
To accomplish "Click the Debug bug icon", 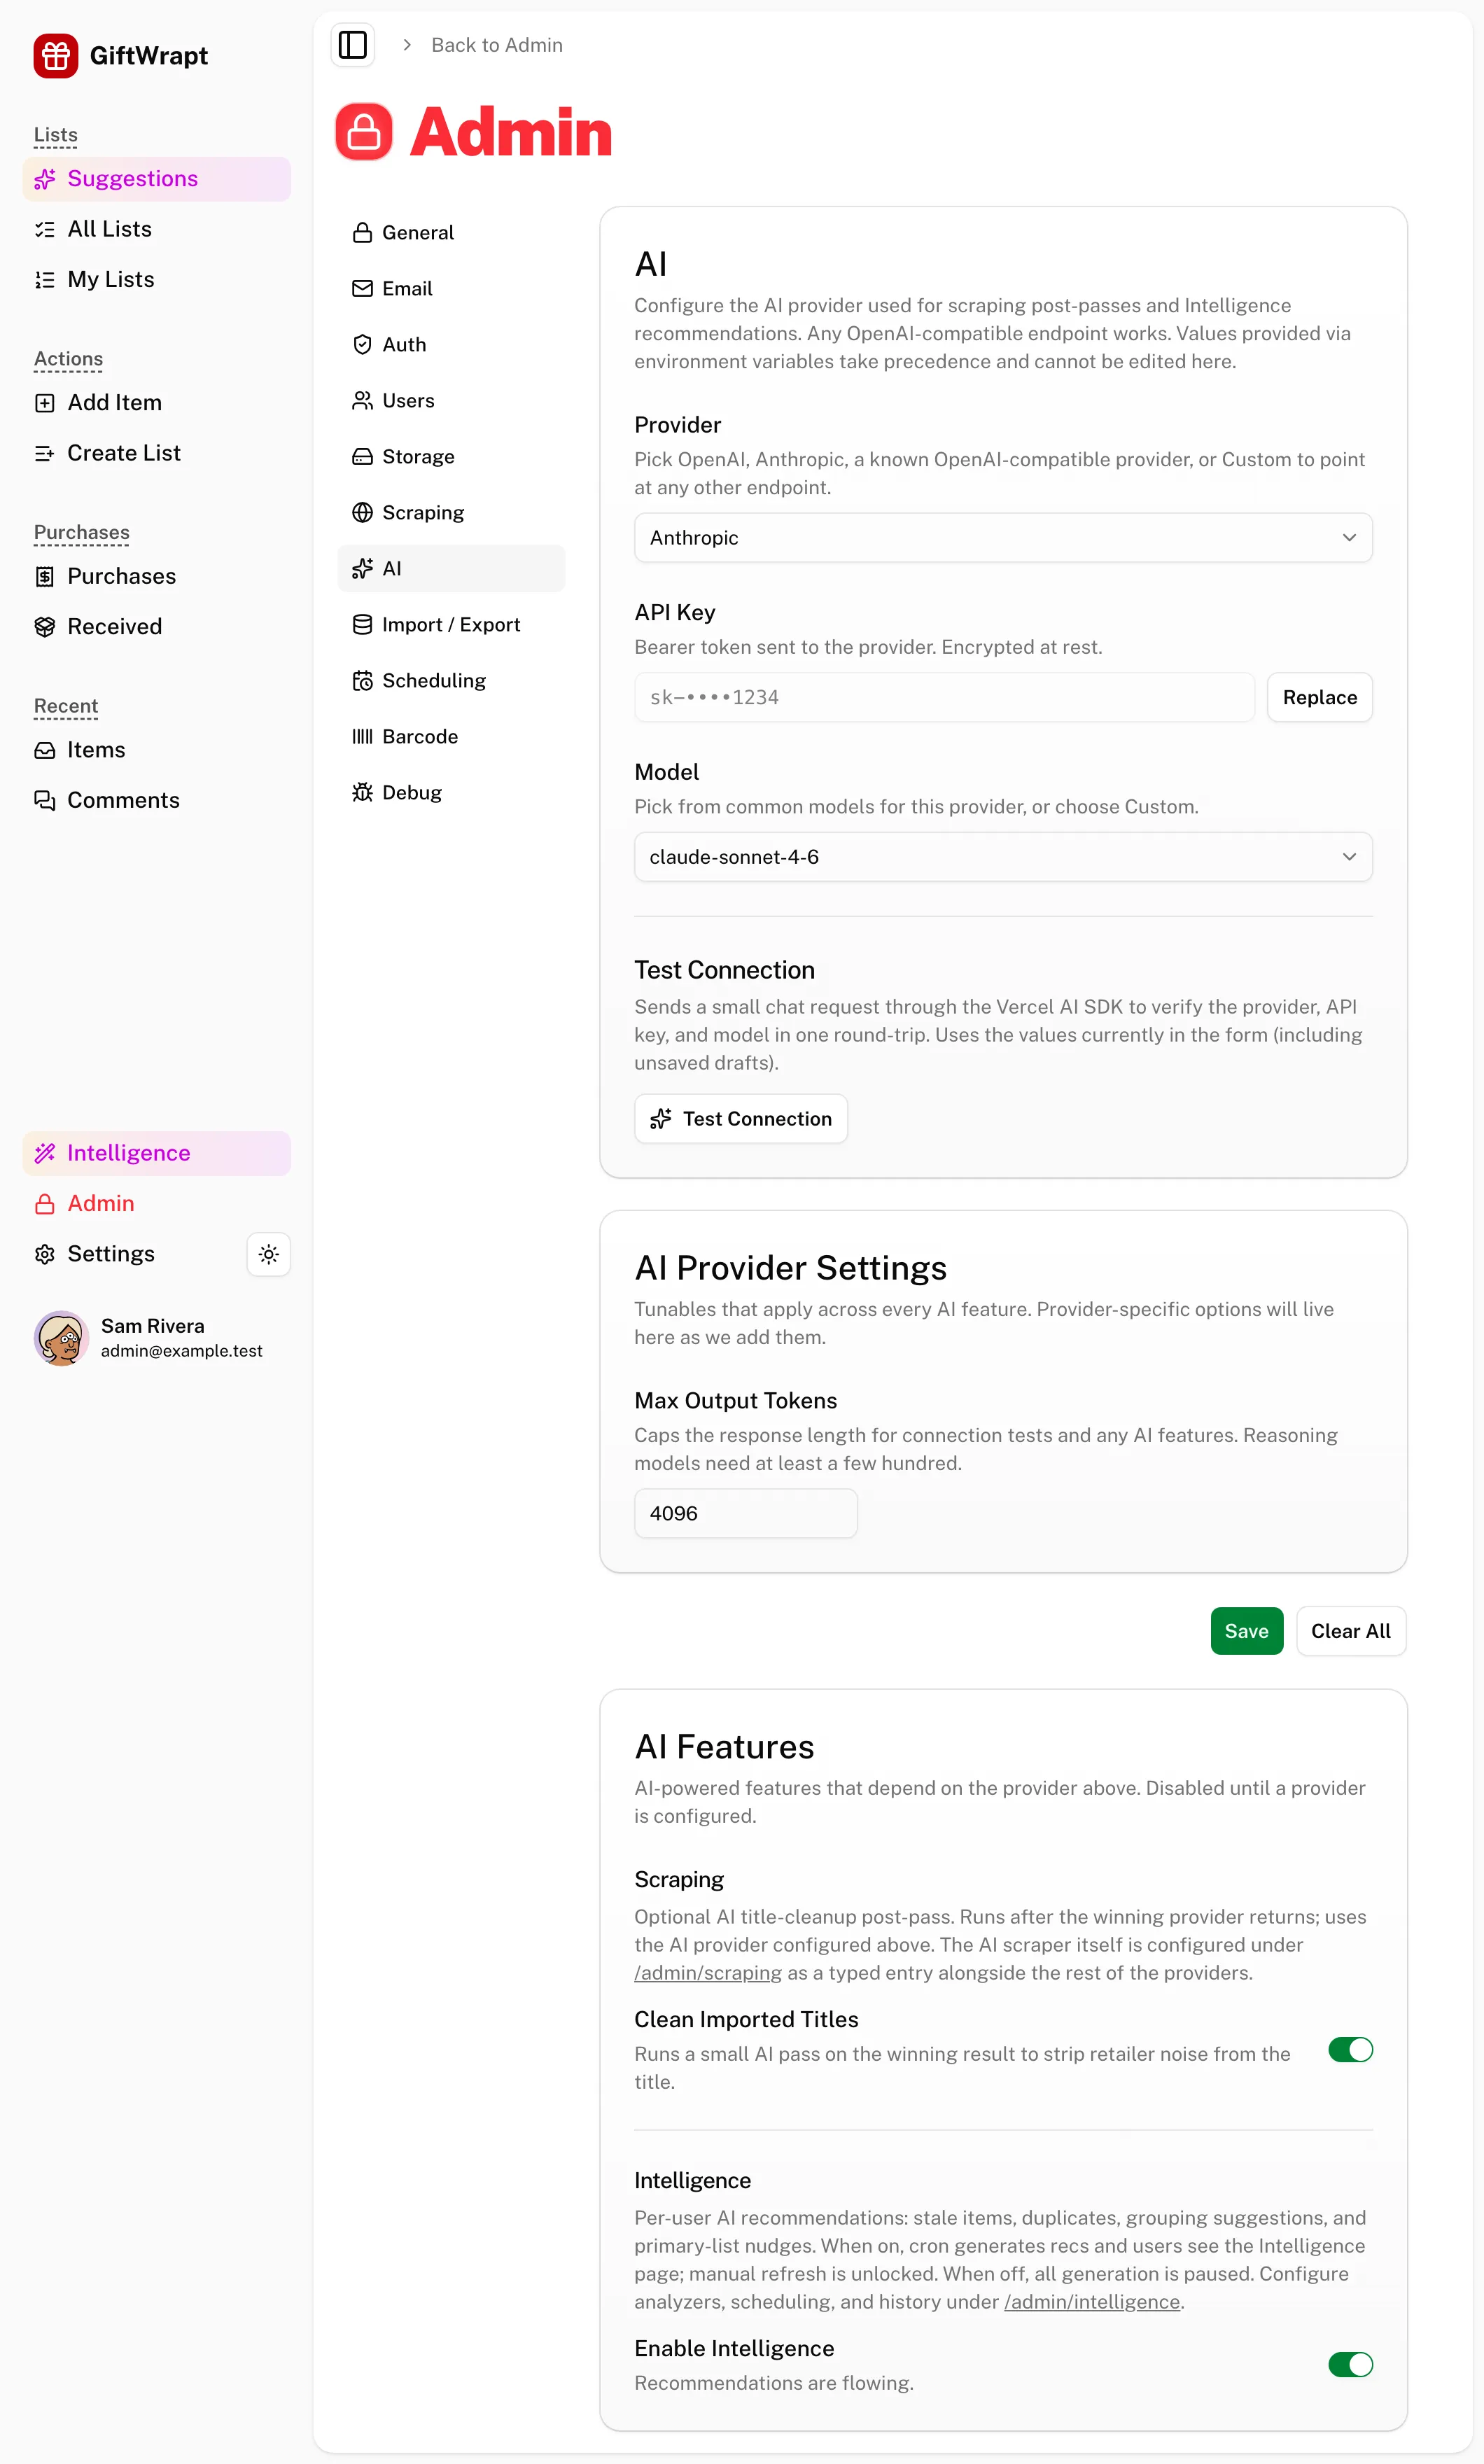I will (x=362, y=793).
